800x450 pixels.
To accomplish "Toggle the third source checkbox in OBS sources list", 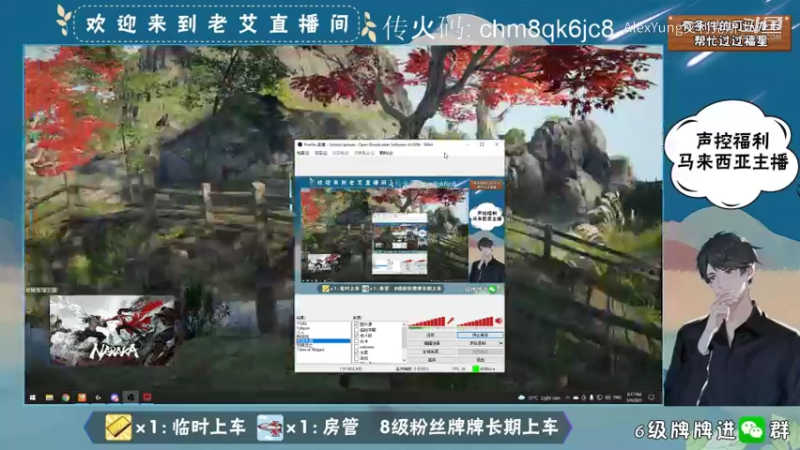I will [356, 336].
